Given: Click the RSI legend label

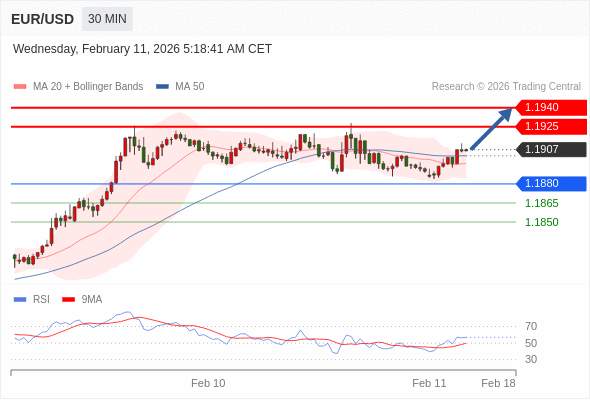Looking at the screenshot, I should coord(41,300).
